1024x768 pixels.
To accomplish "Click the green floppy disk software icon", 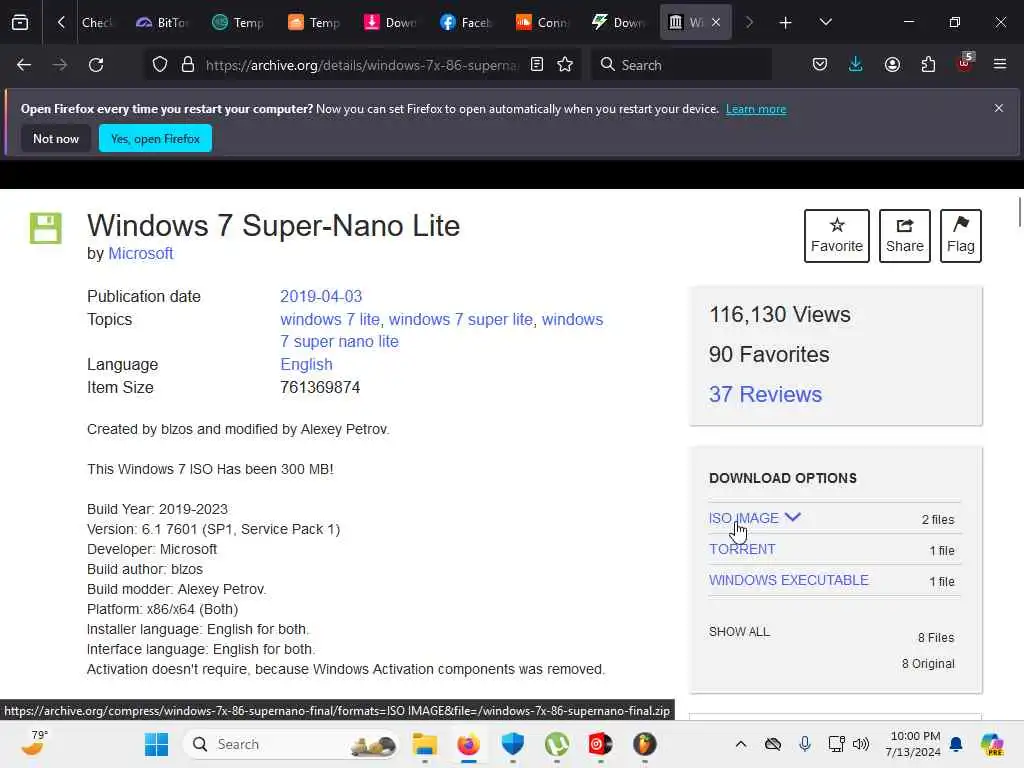I will point(46,228).
